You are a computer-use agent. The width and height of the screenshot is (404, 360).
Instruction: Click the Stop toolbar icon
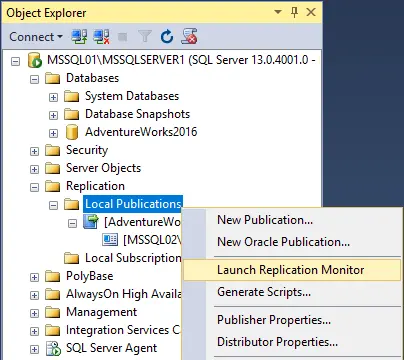[x=123, y=37]
